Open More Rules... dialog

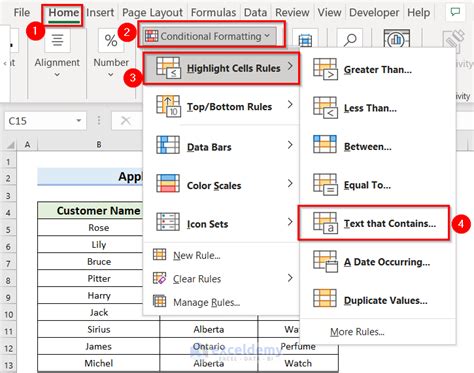357,332
